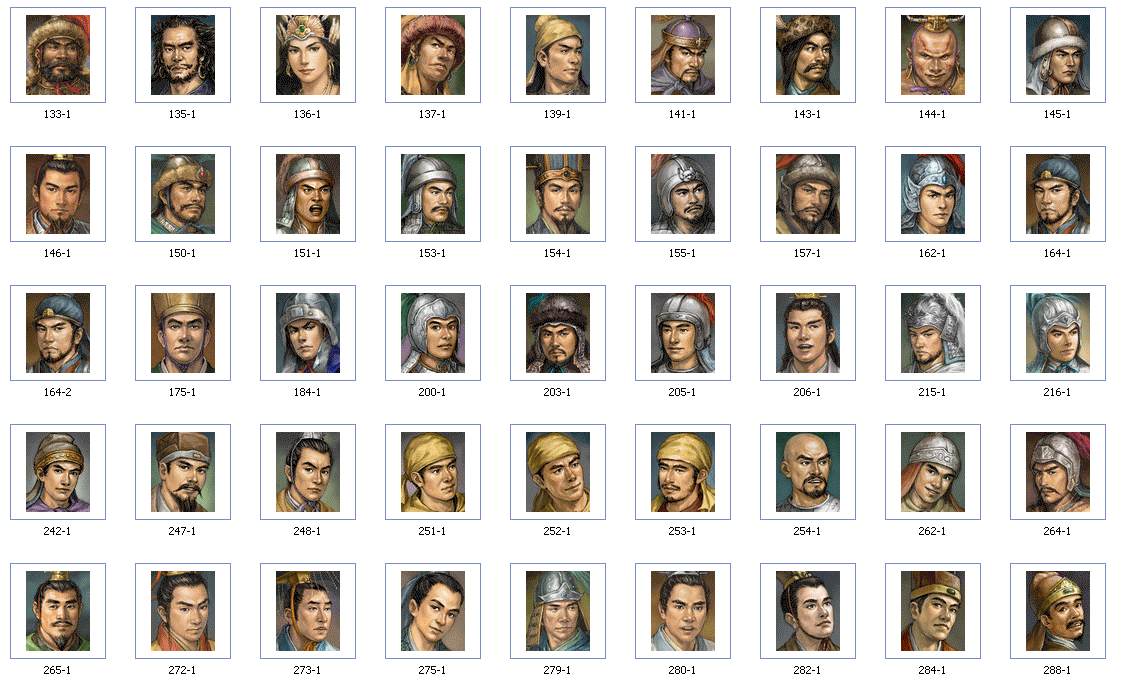Click file label 280-1
1128x685 pixels.
pos(682,670)
